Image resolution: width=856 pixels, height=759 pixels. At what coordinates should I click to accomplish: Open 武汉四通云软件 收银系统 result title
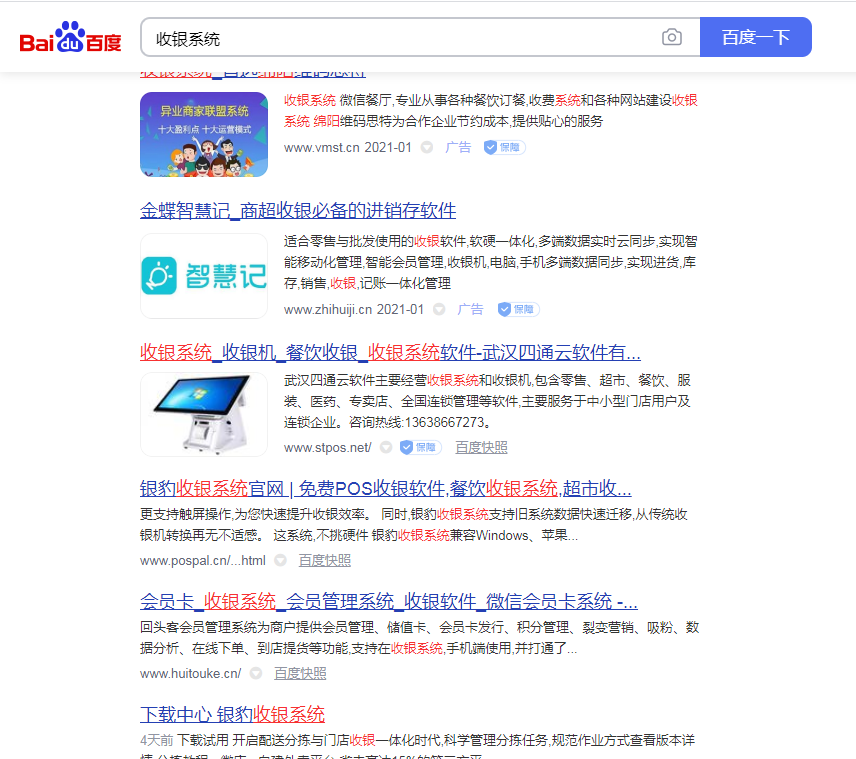click(390, 352)
